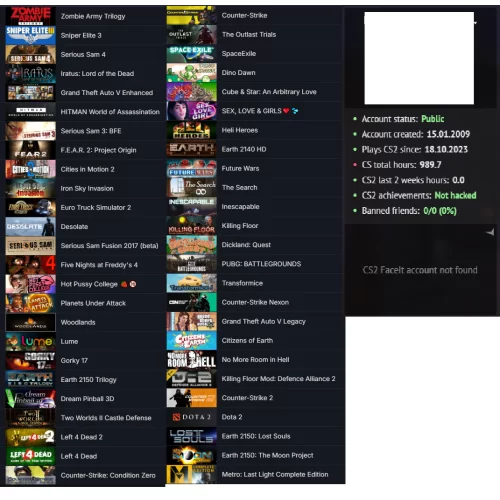
Task: Select the Dota 2 logo banner
Action: 191,417
